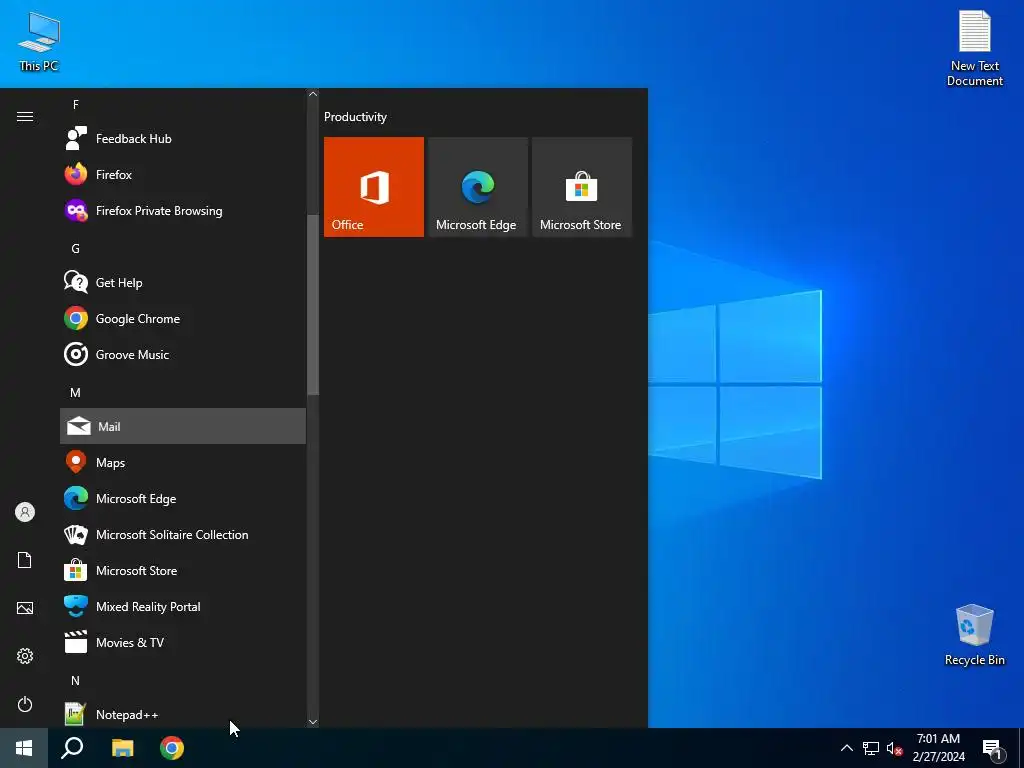Launch Mixed Reality Portal

183,606
